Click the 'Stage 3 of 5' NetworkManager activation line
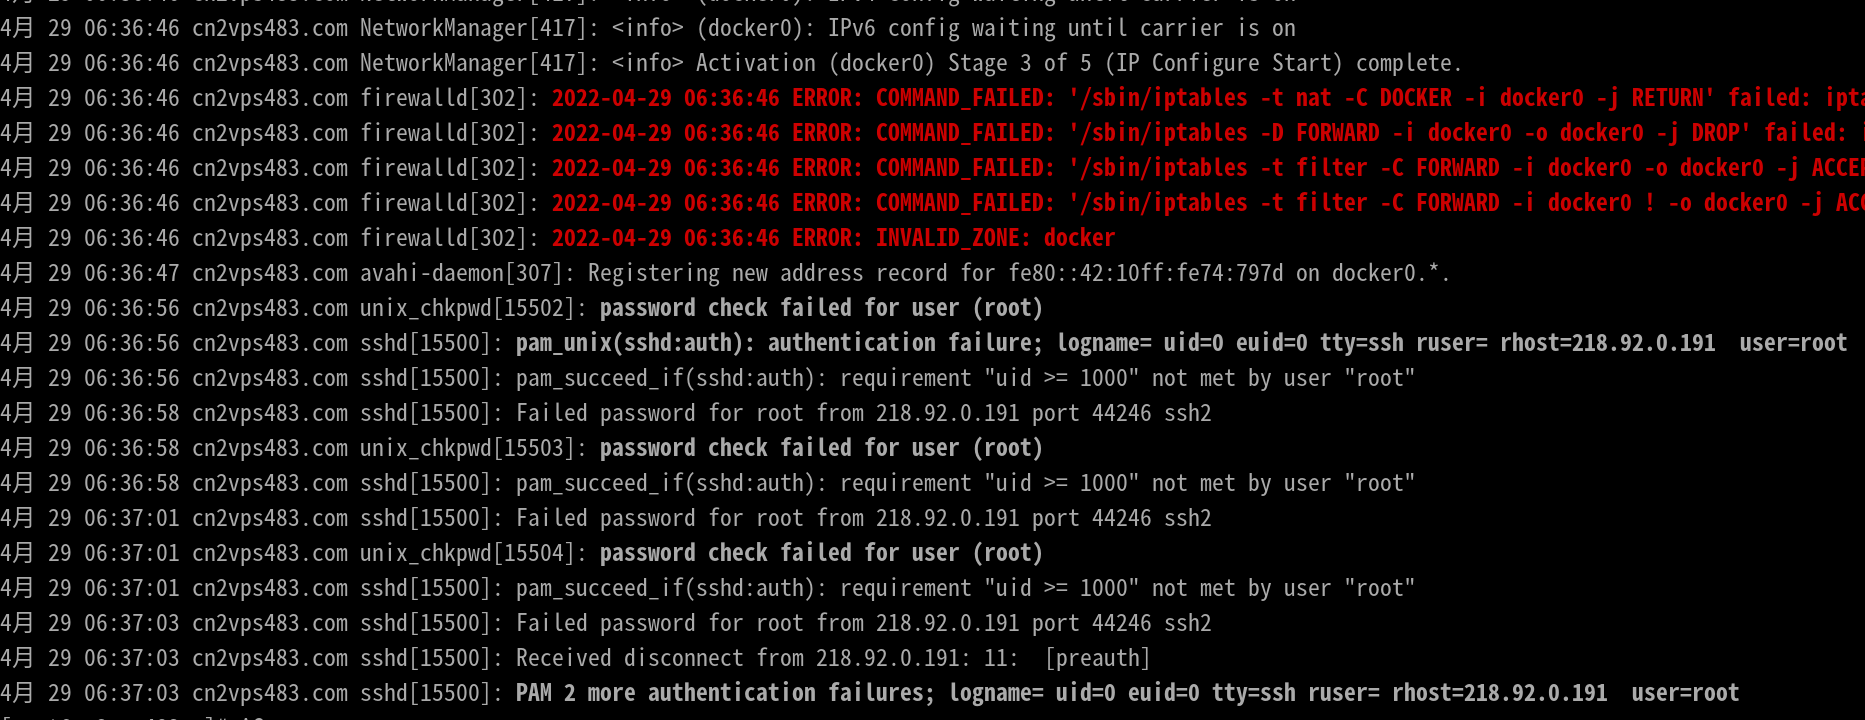The height and width of the screenshot is (720, 1865). (x=731, y=63)
